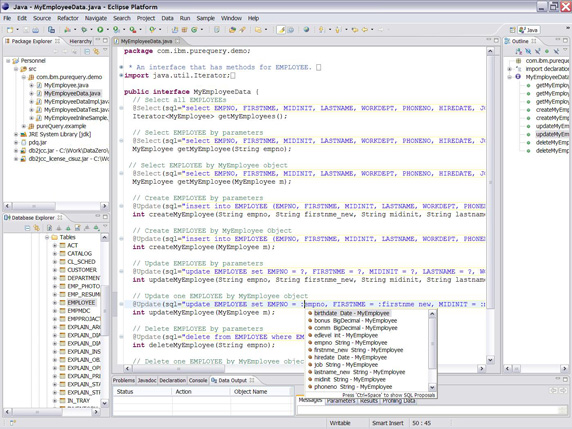Open the Refactor menu
The width and height of the screenshot is (572, 429).
click(x=67, y=18)
